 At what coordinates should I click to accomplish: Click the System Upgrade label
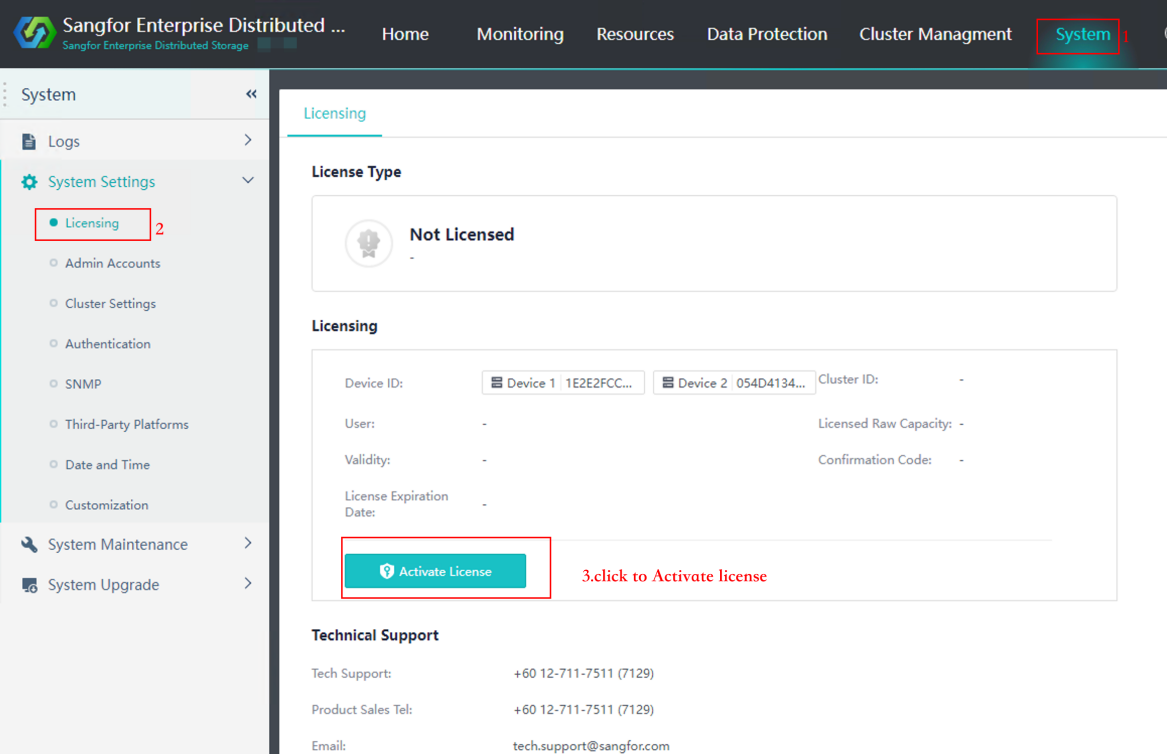(x=103, y=585)
